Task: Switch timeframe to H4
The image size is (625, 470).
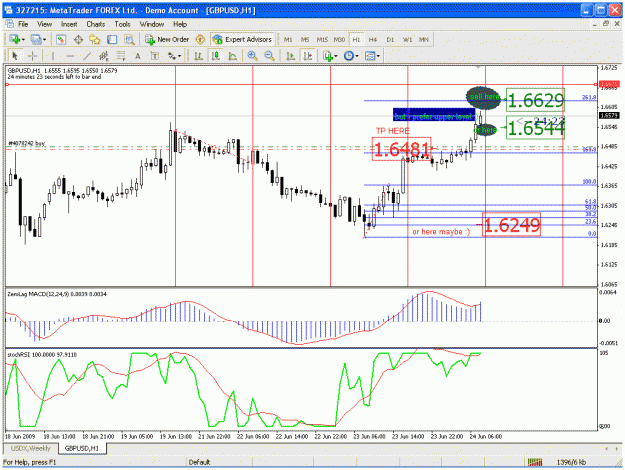Action: pos(373,39)
